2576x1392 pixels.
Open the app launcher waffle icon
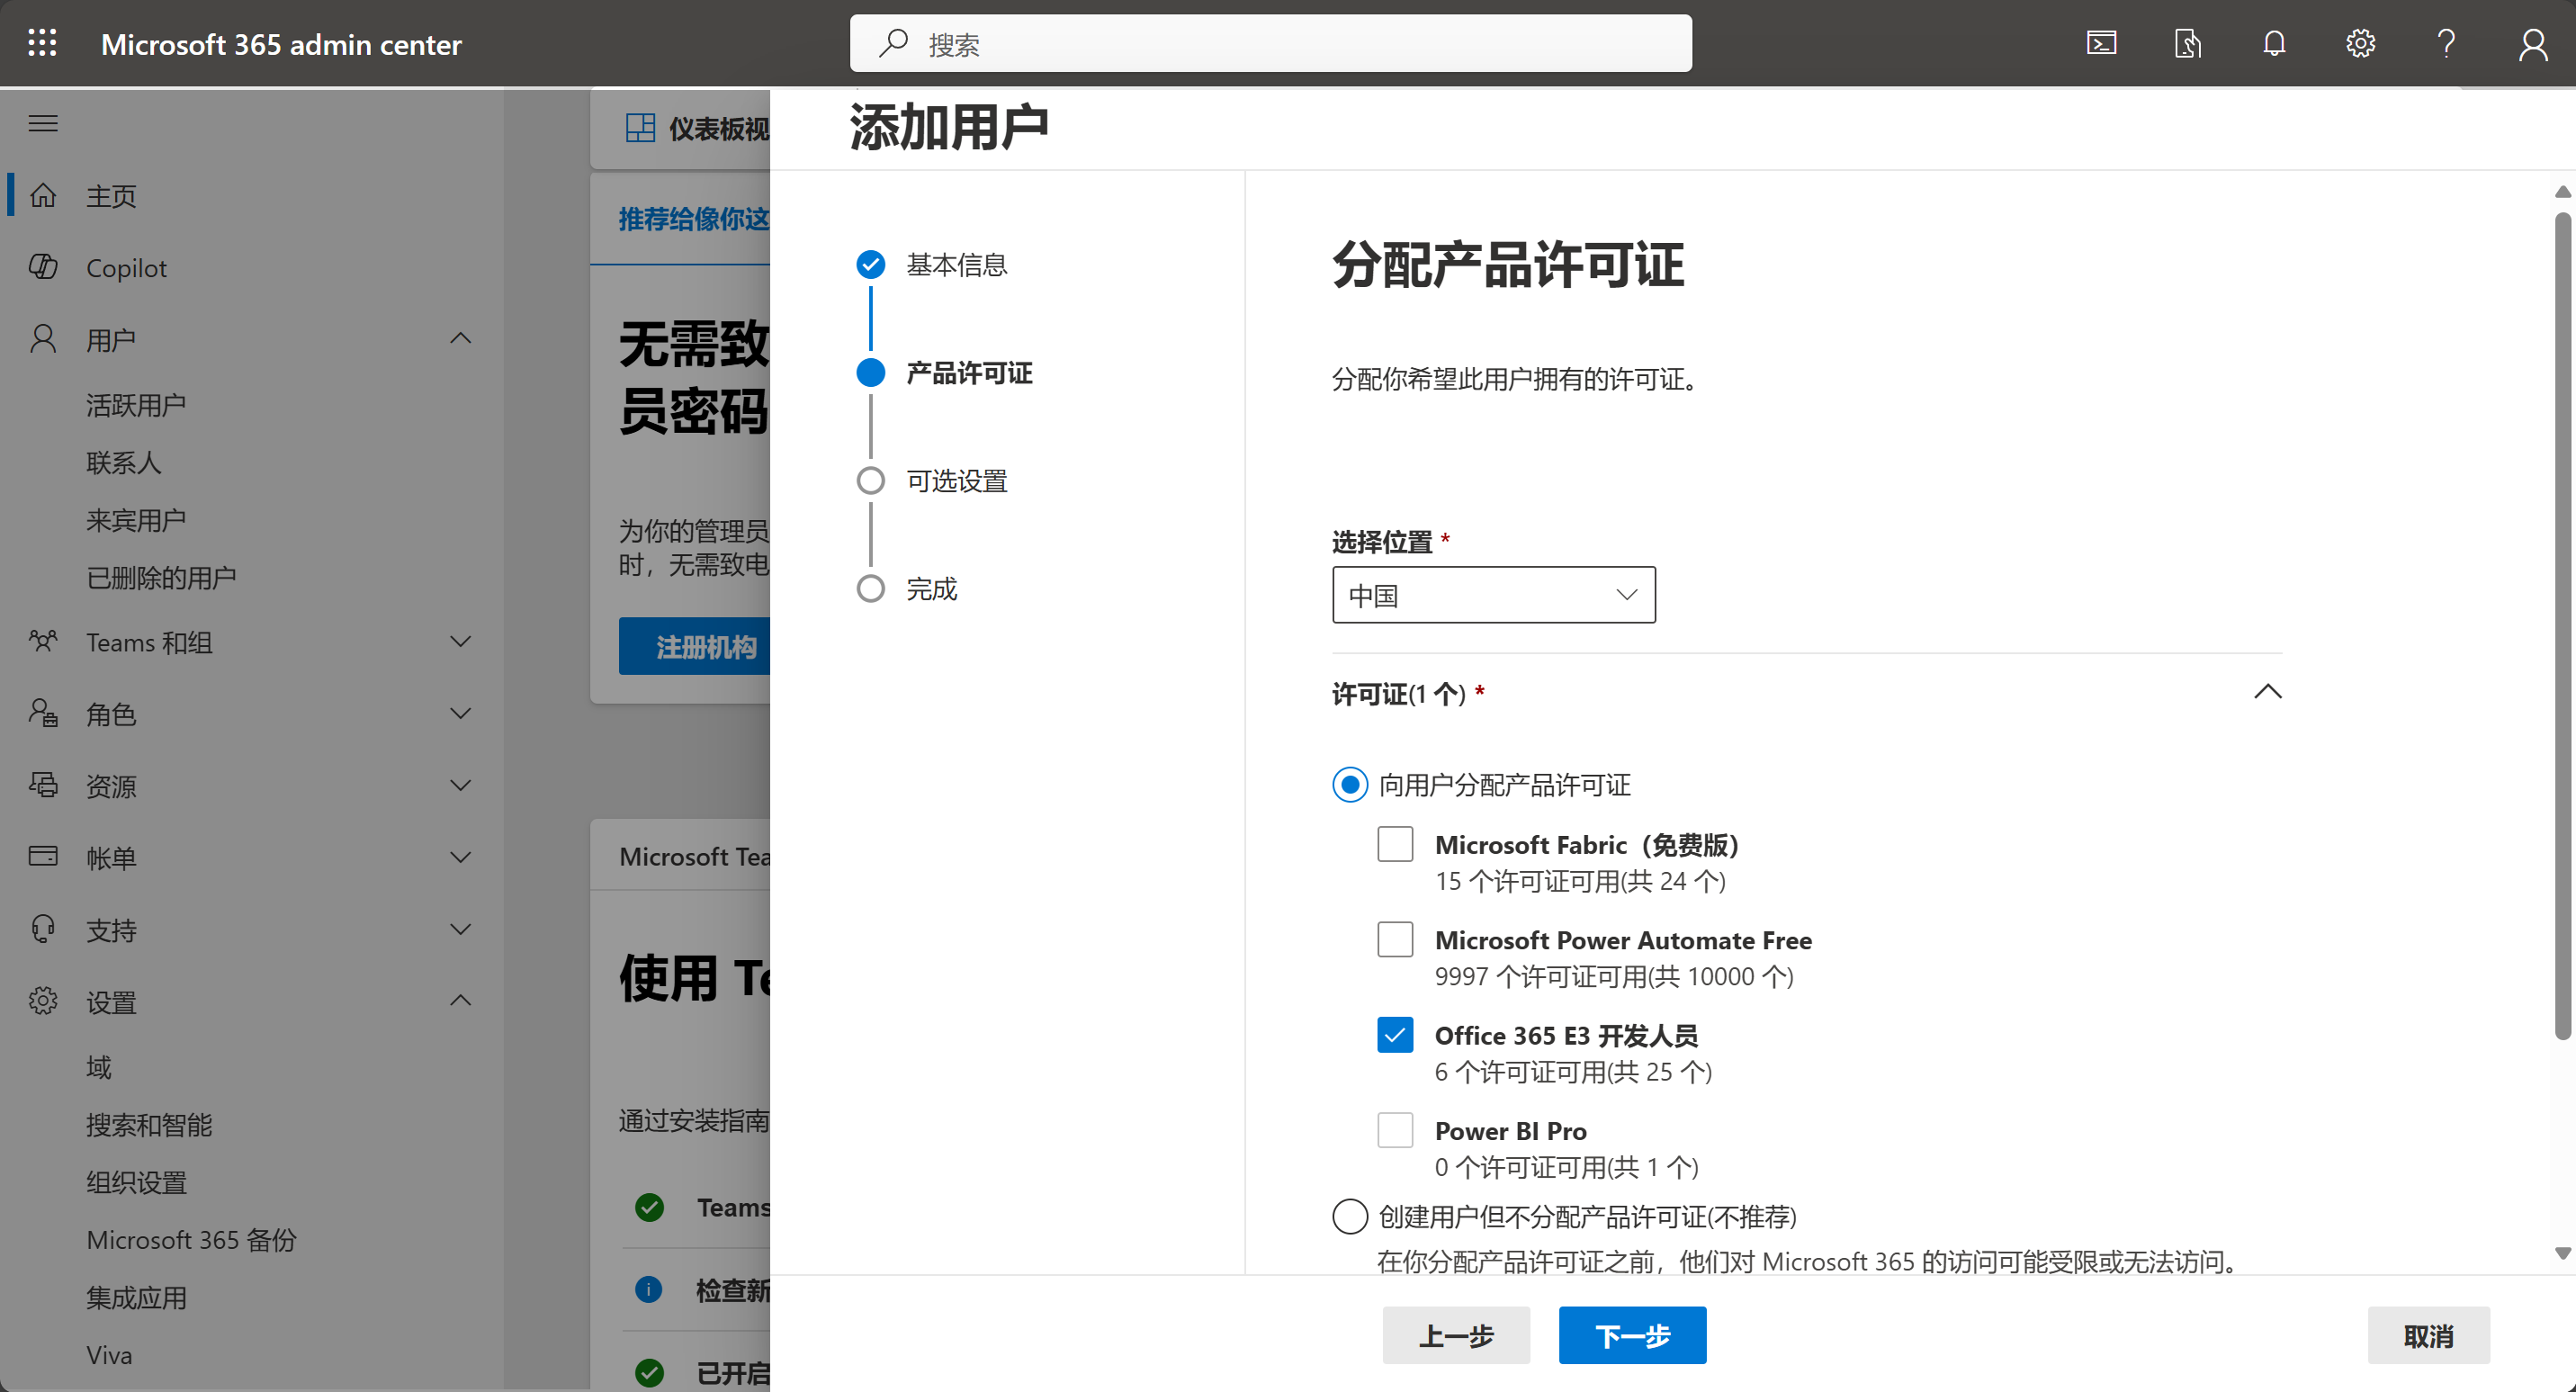click(42, 43)
